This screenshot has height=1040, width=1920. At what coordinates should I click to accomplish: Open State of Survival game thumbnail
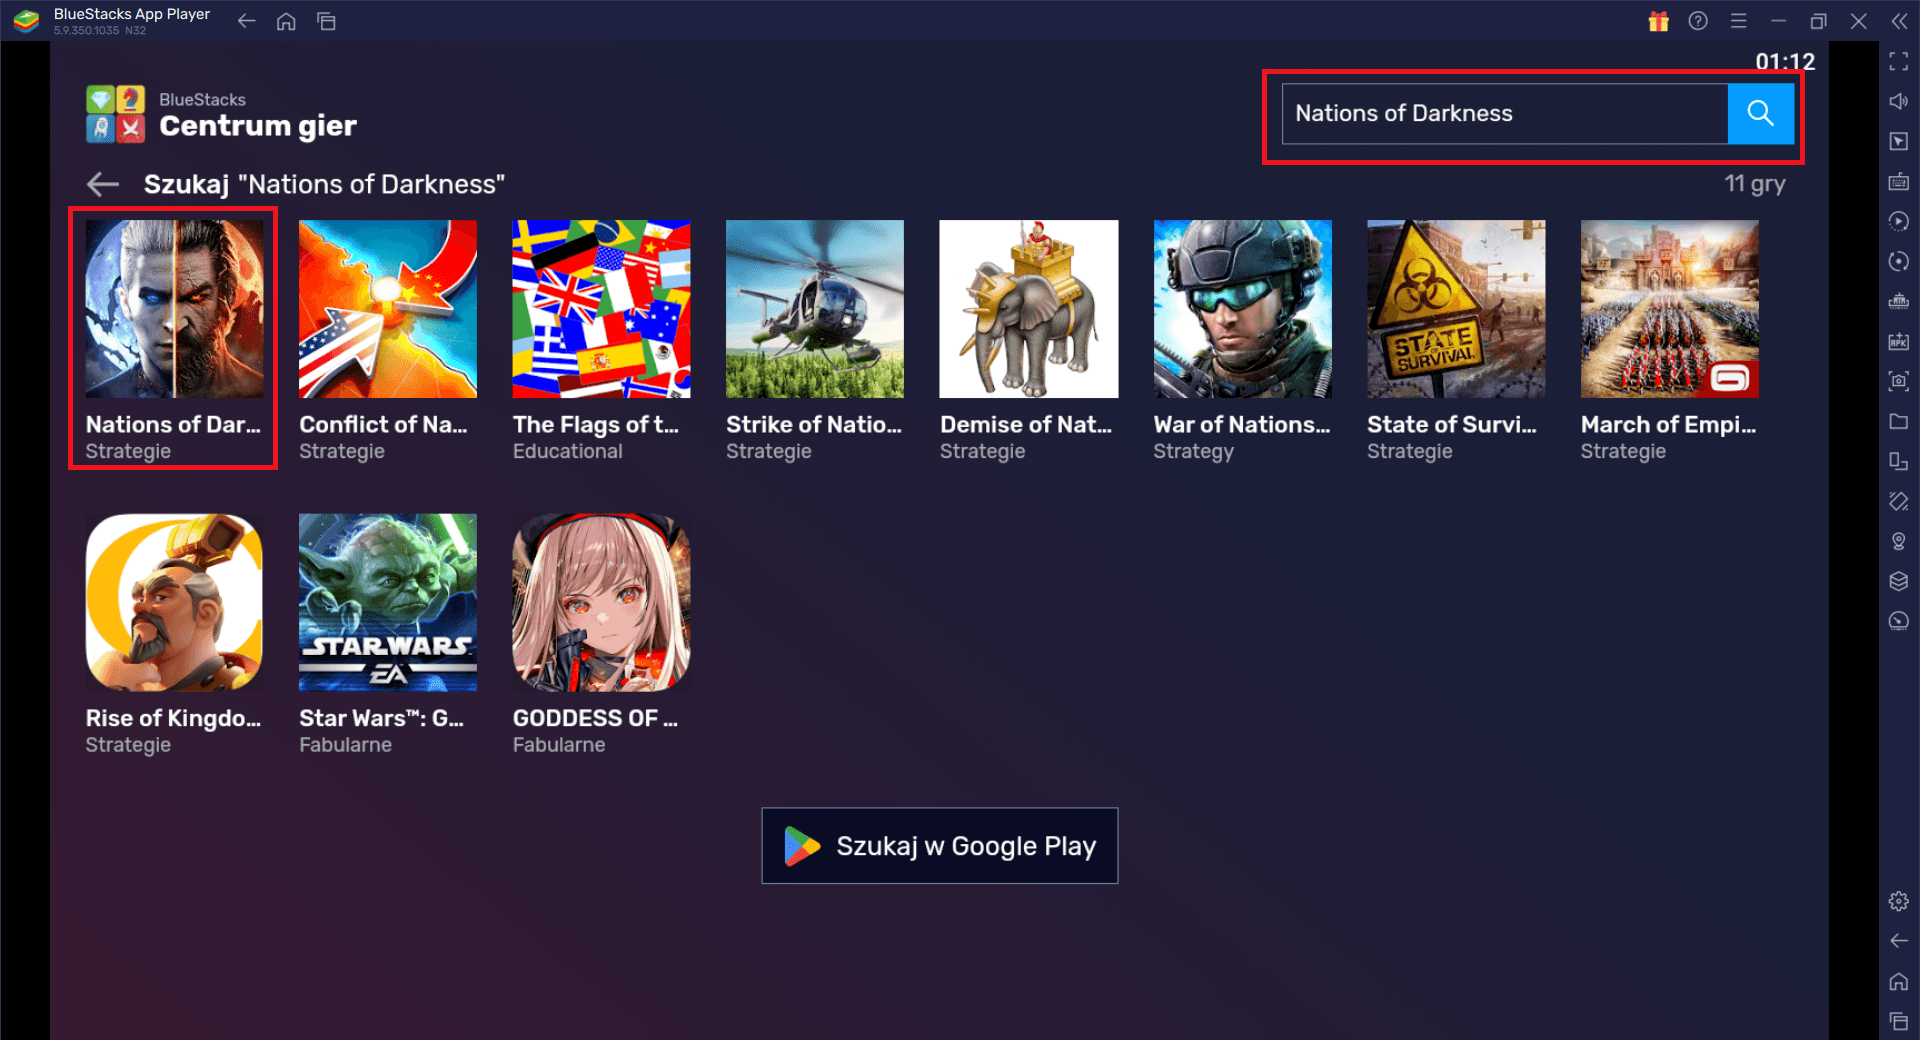pos(1456,309)
